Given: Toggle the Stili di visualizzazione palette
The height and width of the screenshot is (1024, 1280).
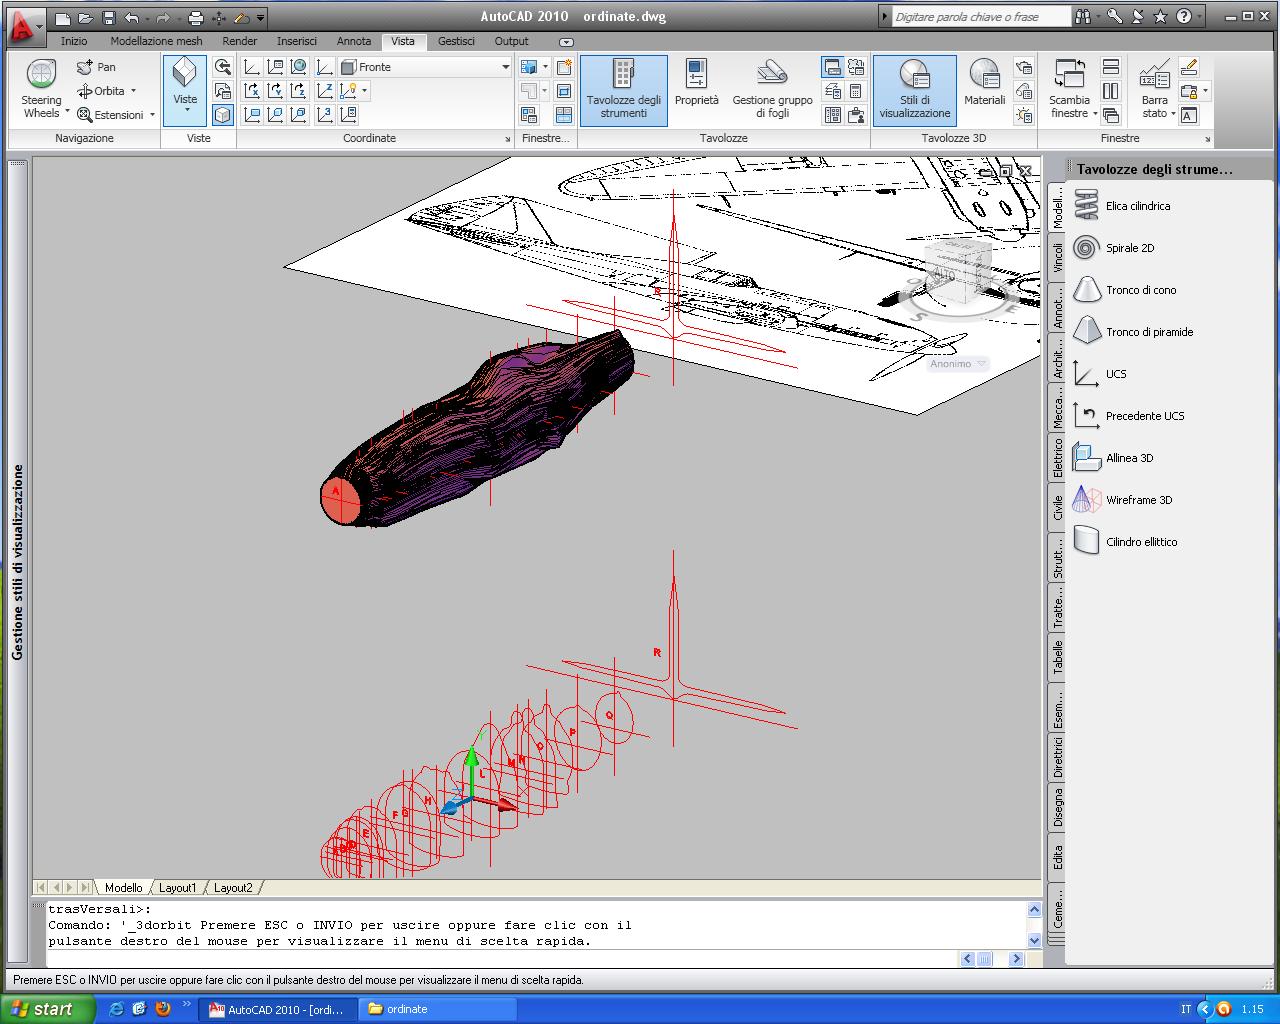Looking at the screenshot, I should coord(914,89).
